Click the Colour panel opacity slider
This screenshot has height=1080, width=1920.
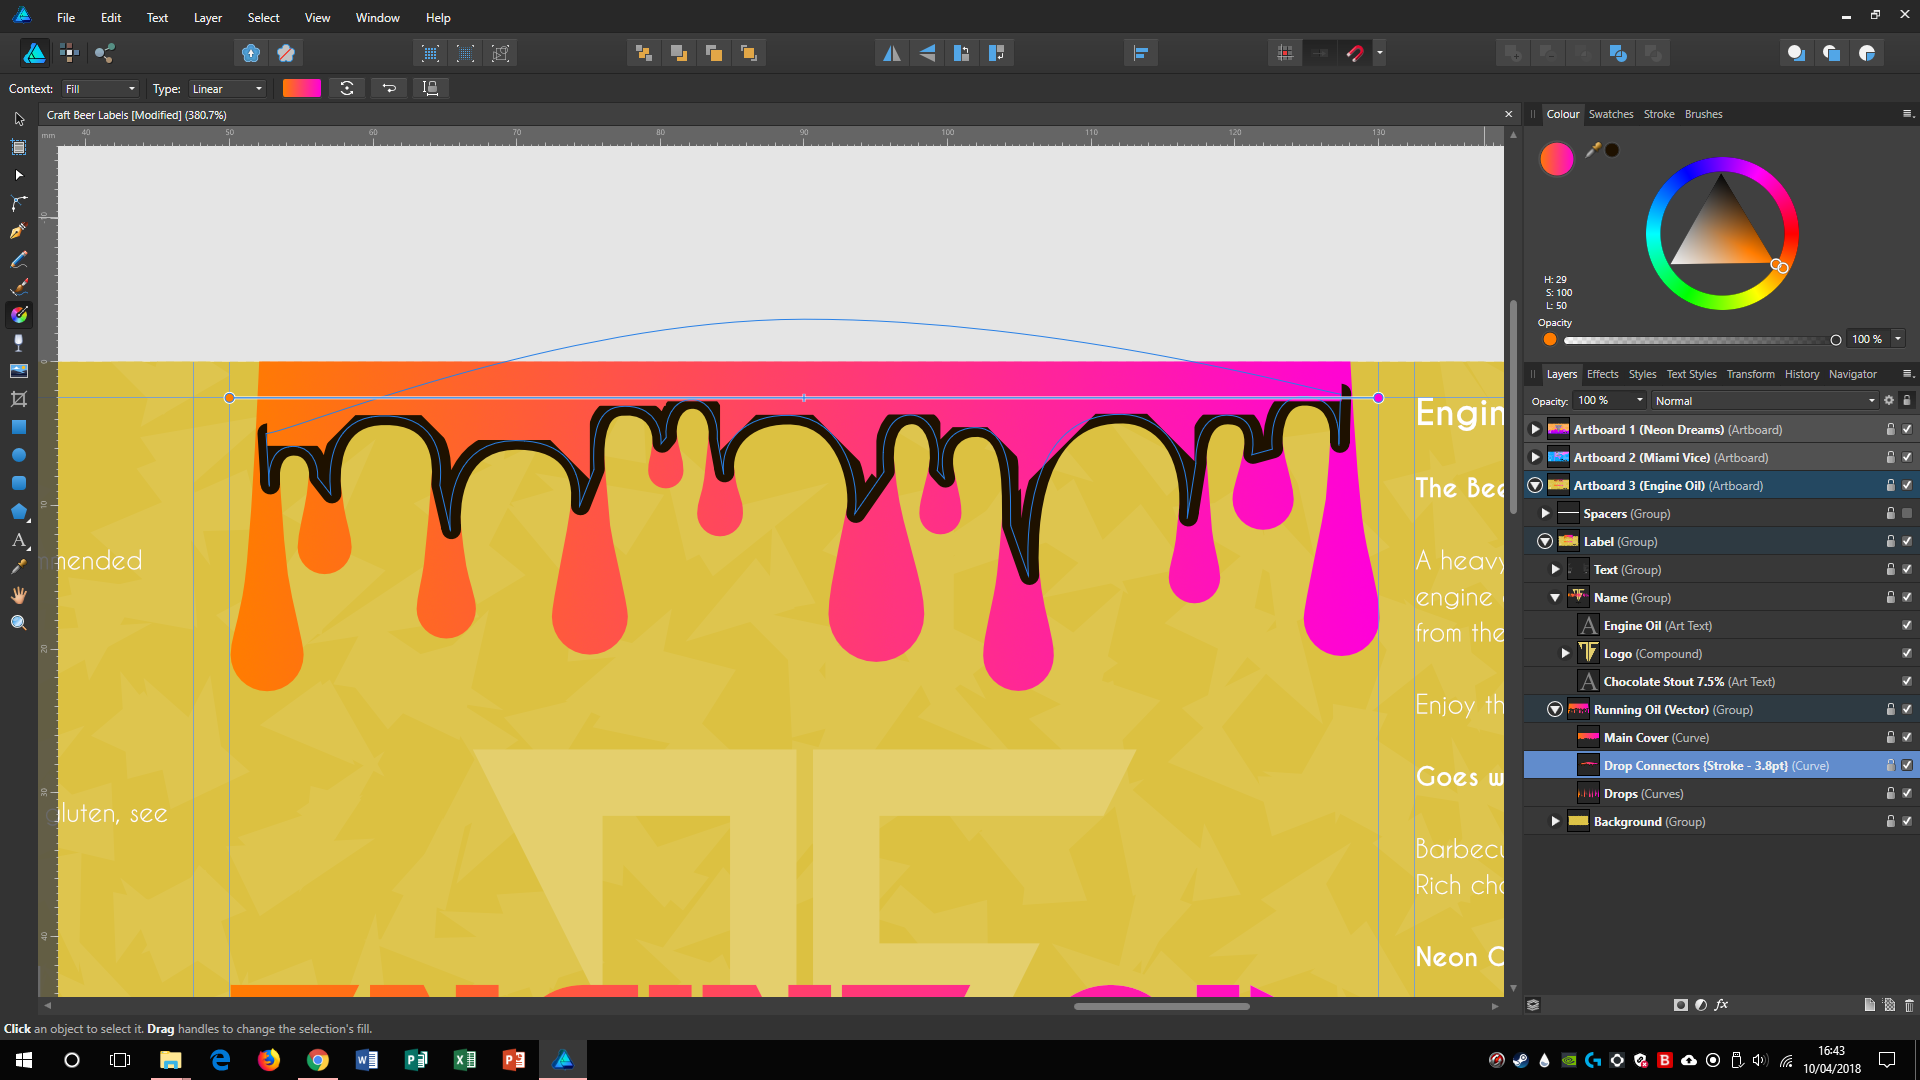pos(1700,340)
